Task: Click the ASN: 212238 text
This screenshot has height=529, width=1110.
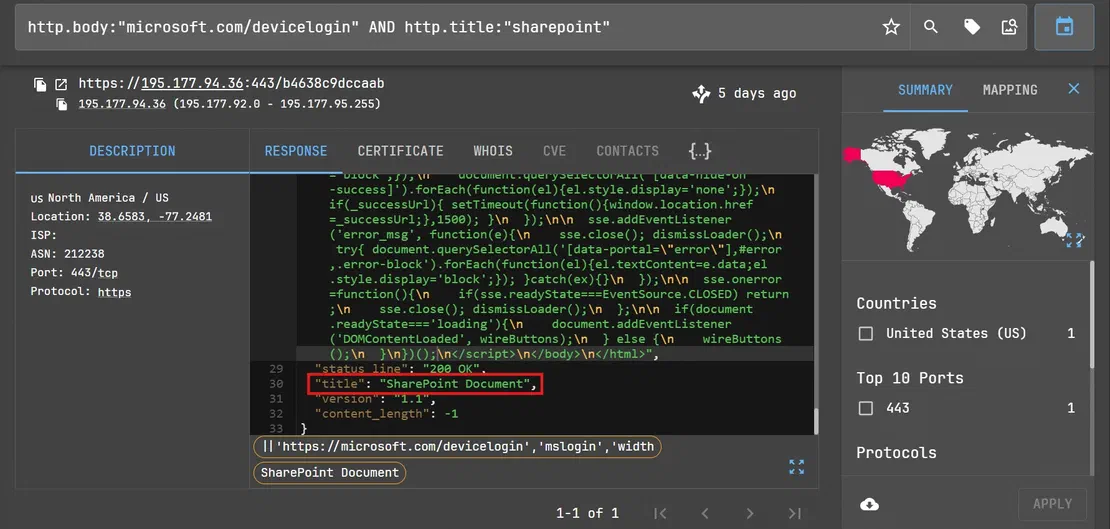Action: 67,254
